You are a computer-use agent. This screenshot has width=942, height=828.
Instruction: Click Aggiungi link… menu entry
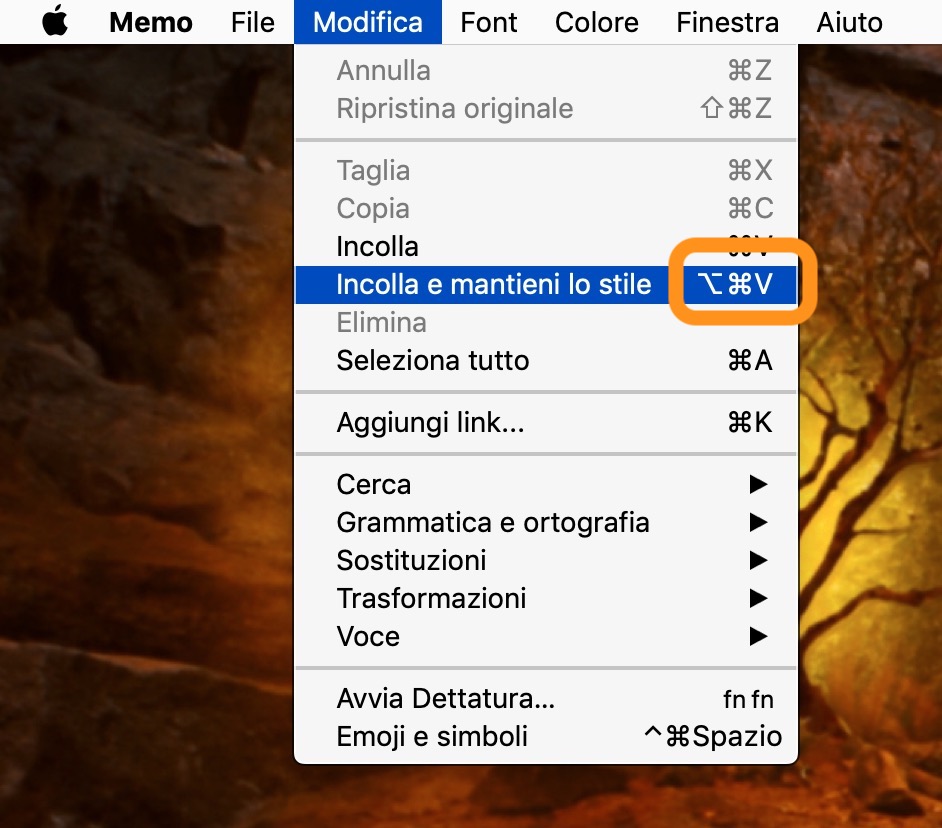coord(430,423)
